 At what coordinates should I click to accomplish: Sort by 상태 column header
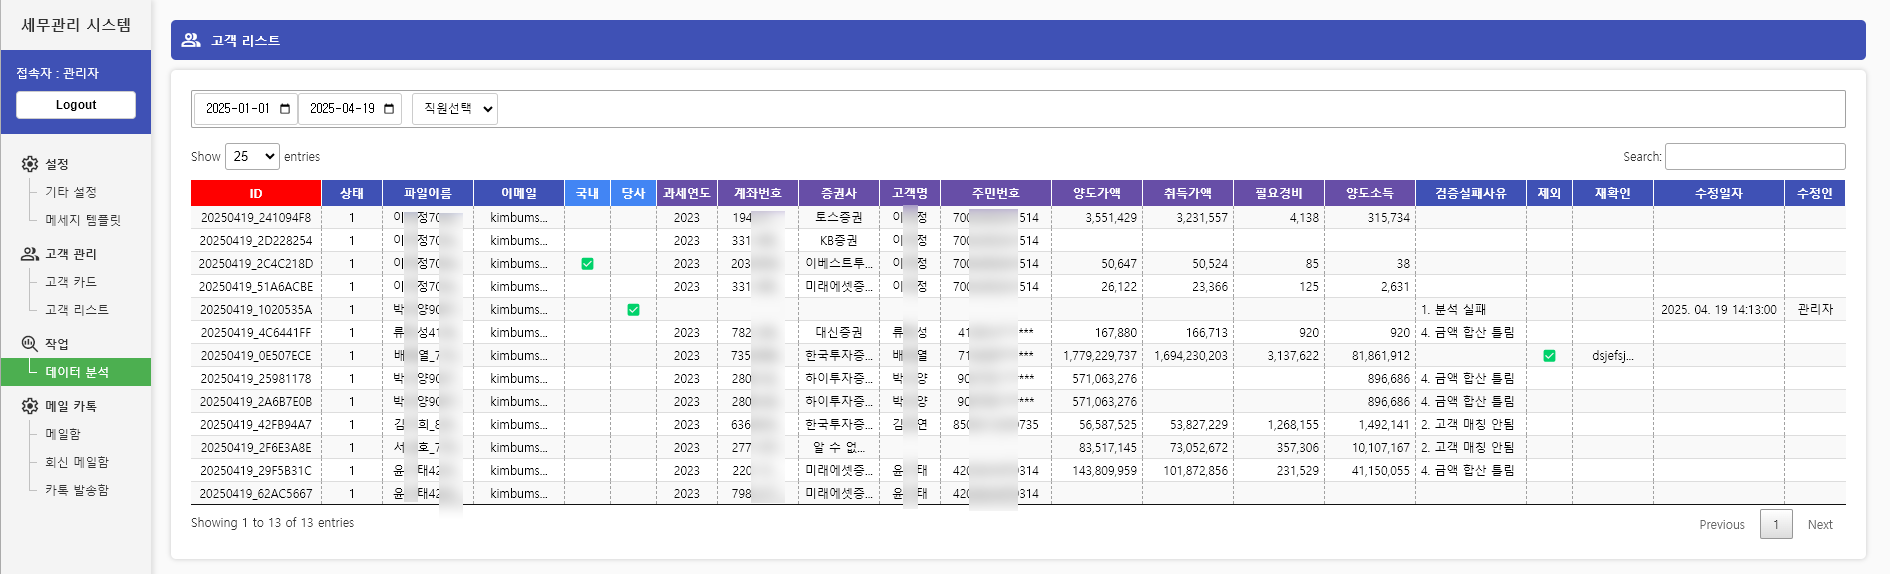(x=352, y=193)
